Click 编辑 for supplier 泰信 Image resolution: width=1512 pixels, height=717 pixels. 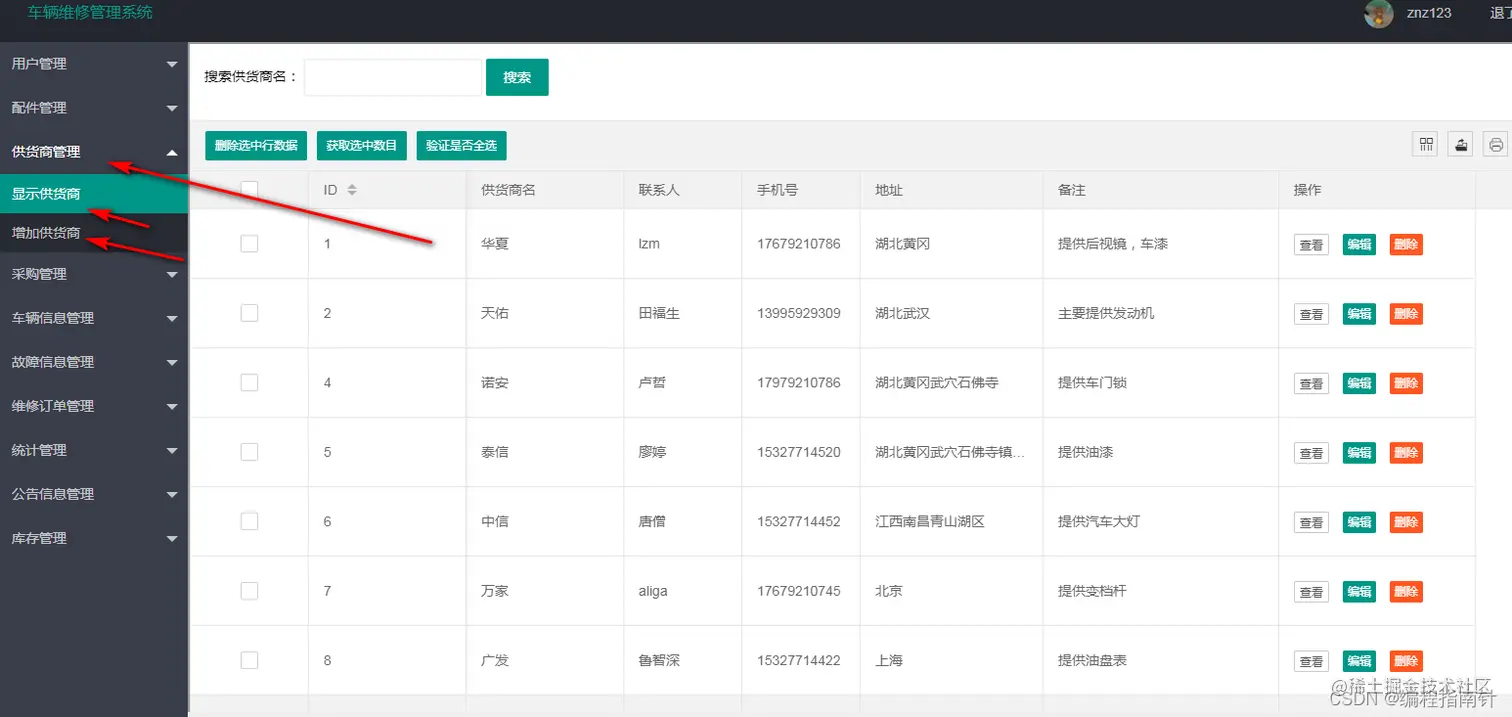click(1359, 453)
